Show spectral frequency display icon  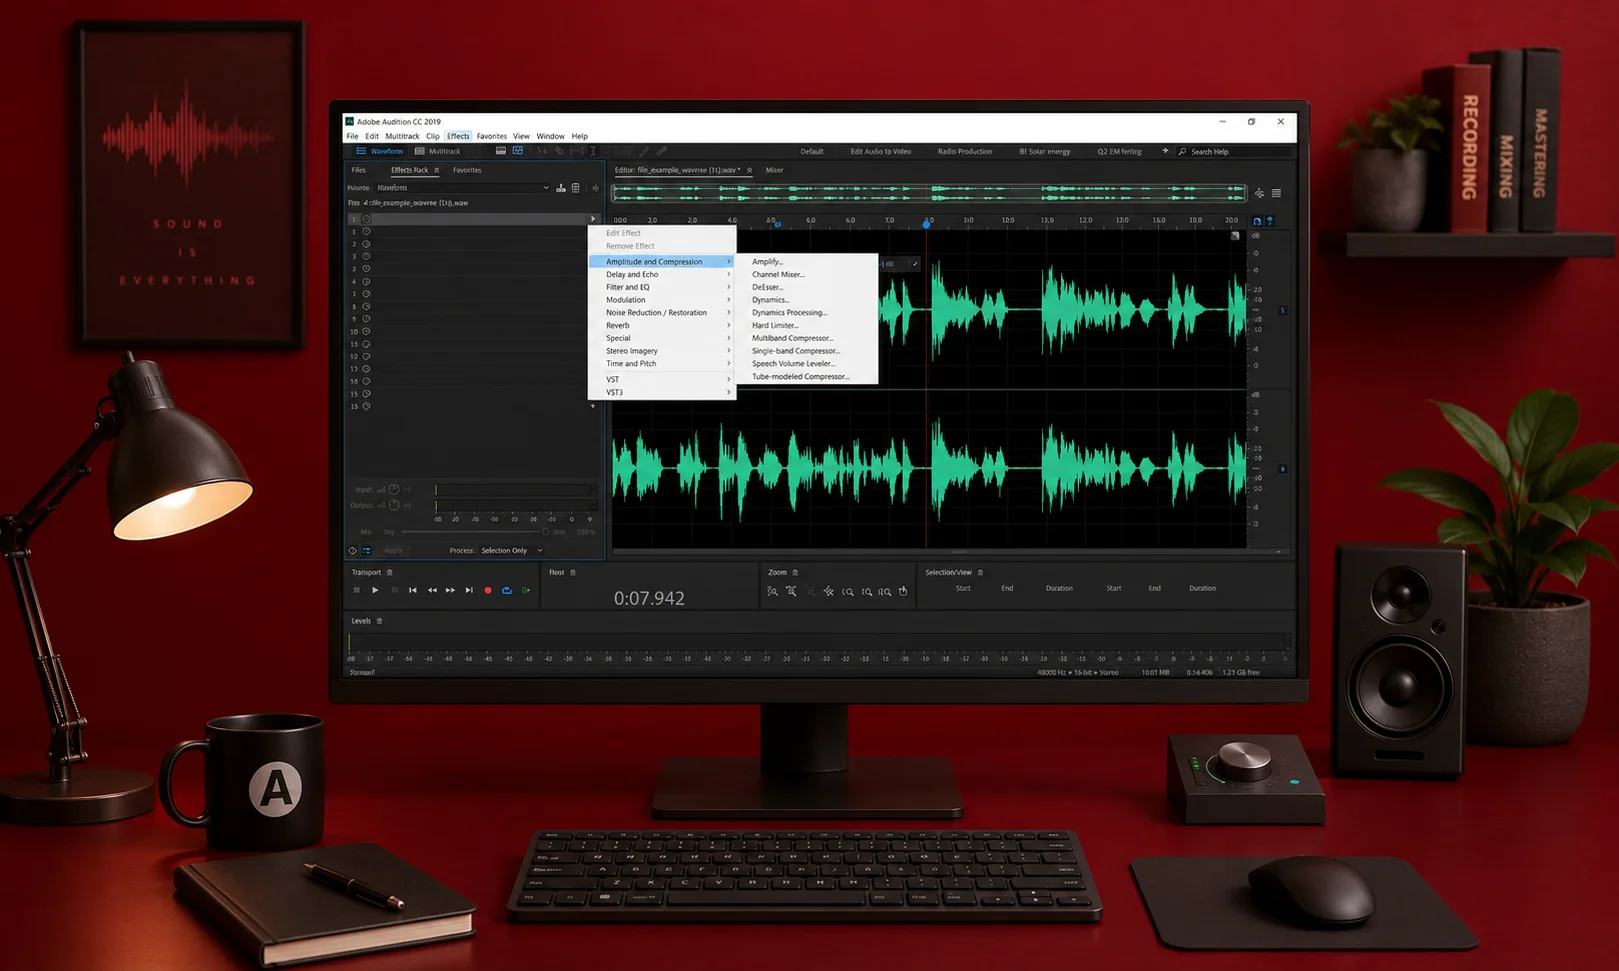pos(501,151)
